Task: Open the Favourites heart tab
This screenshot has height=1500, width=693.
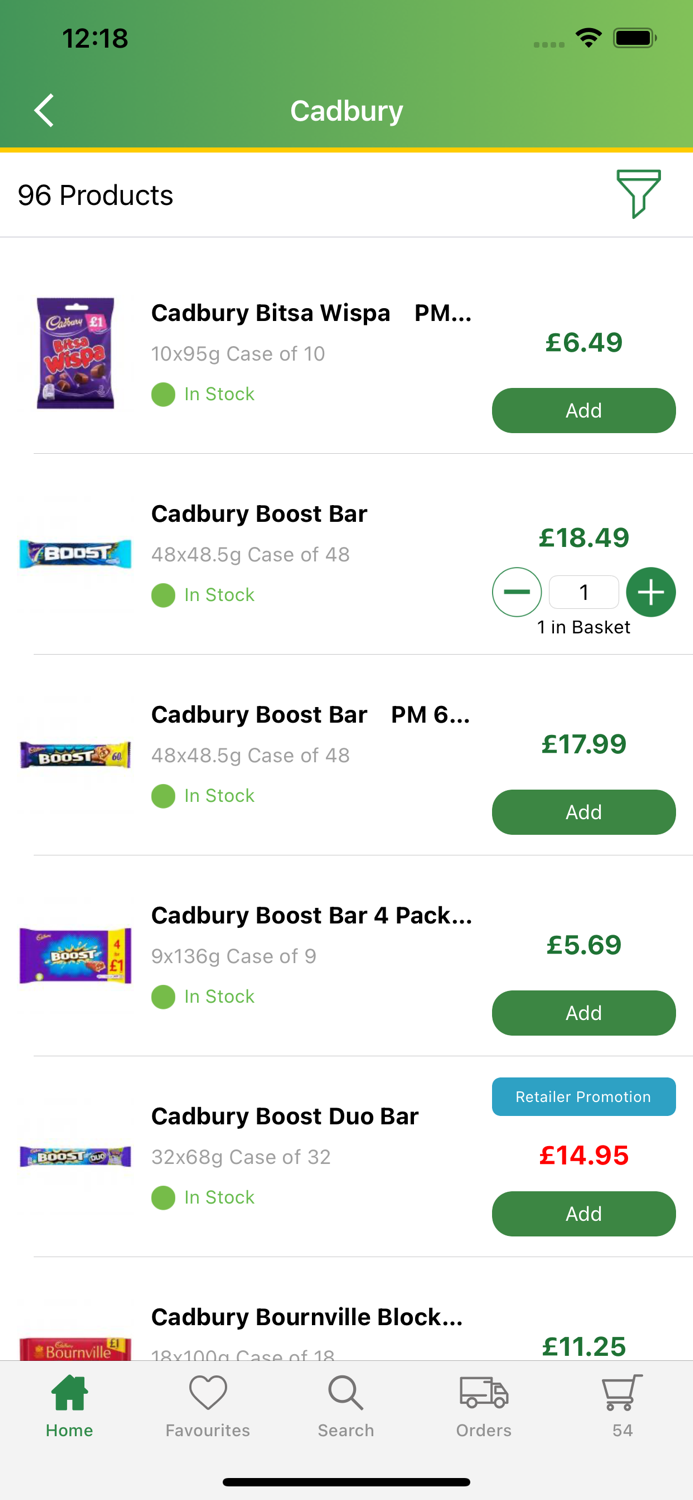Action: 208,1406
